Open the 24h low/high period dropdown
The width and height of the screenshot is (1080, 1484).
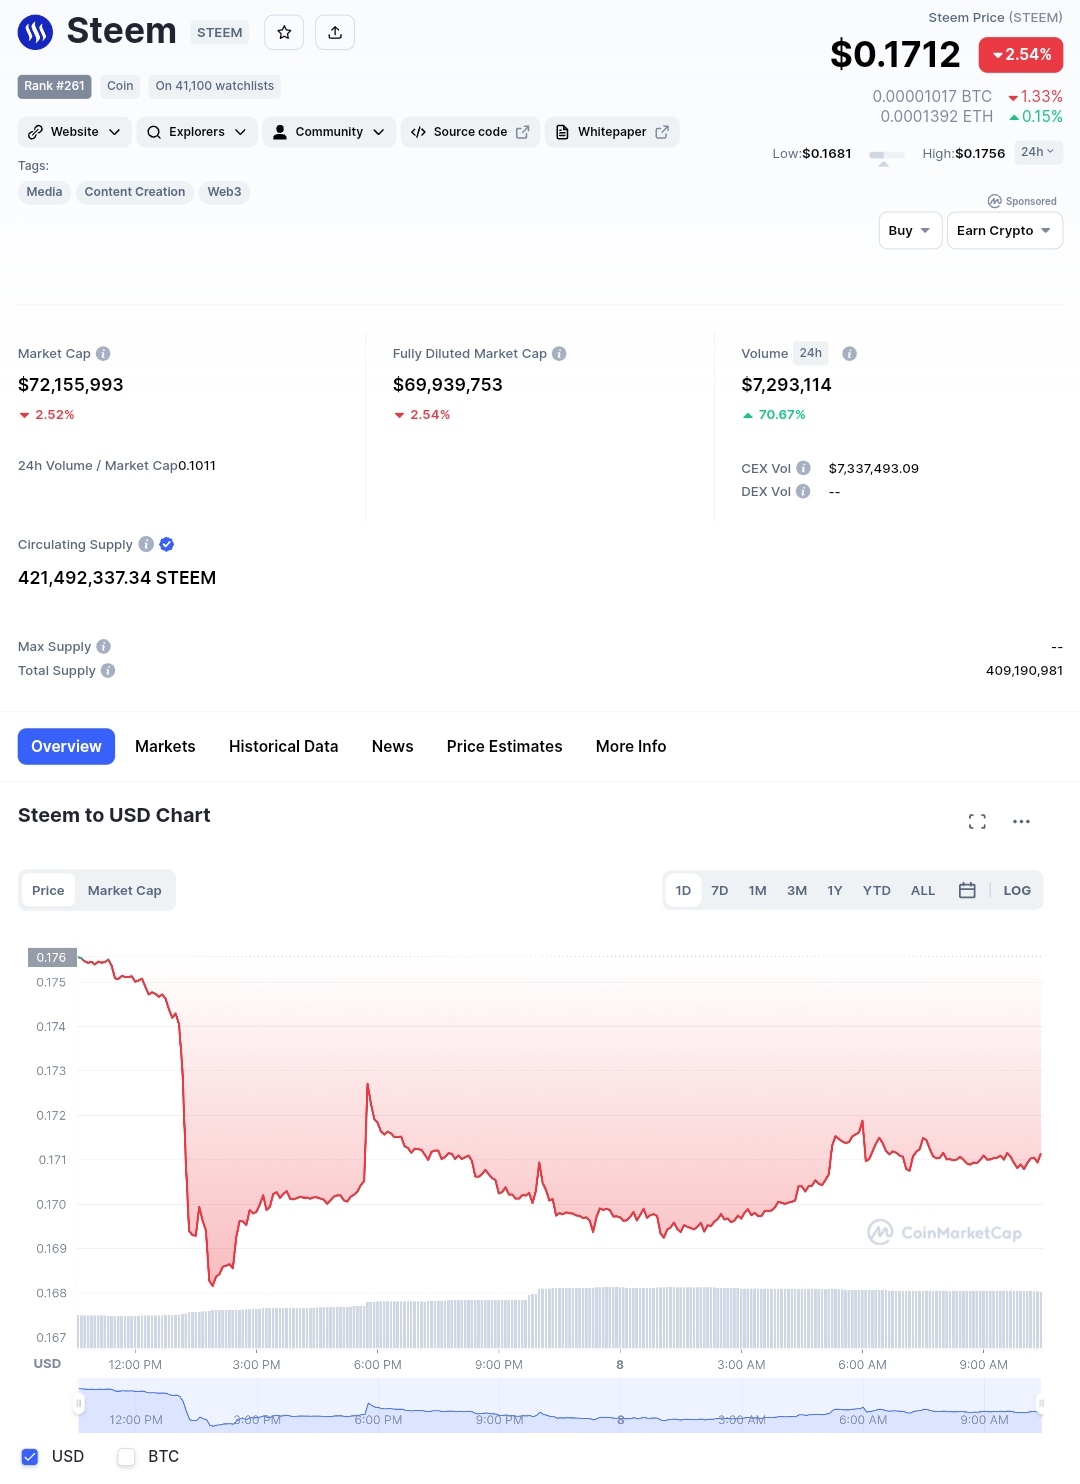[1038, 152]
